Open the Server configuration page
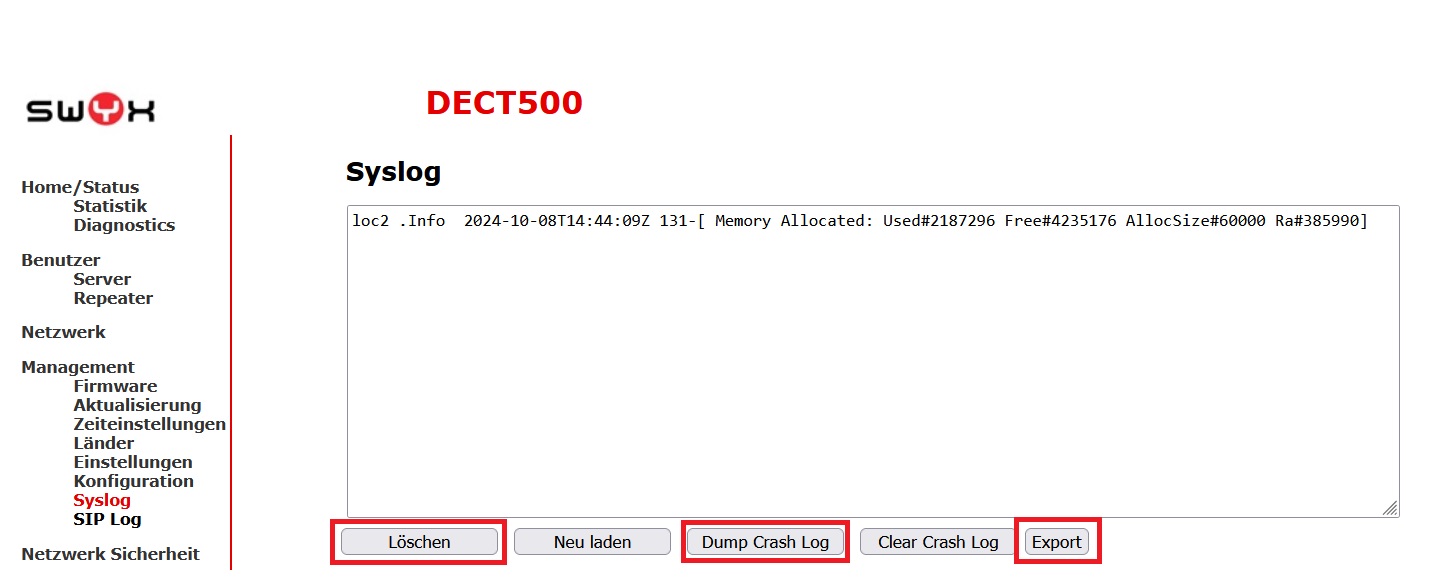 (x=102, y=279)
